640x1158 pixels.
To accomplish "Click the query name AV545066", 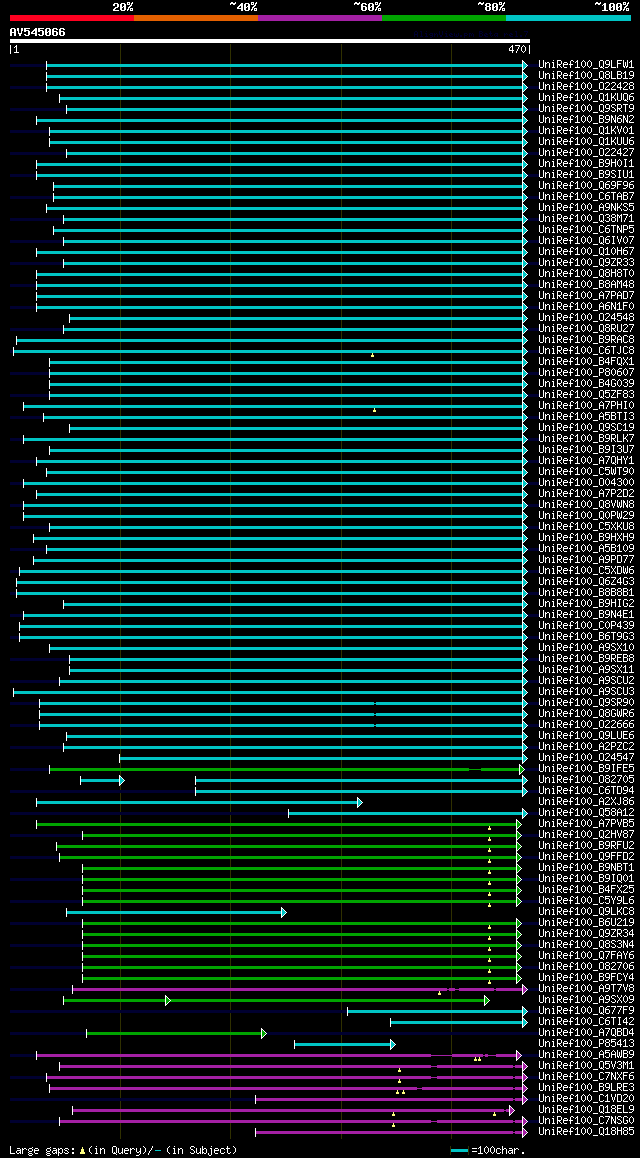I will pyautogui.click(x=37, y=32).
